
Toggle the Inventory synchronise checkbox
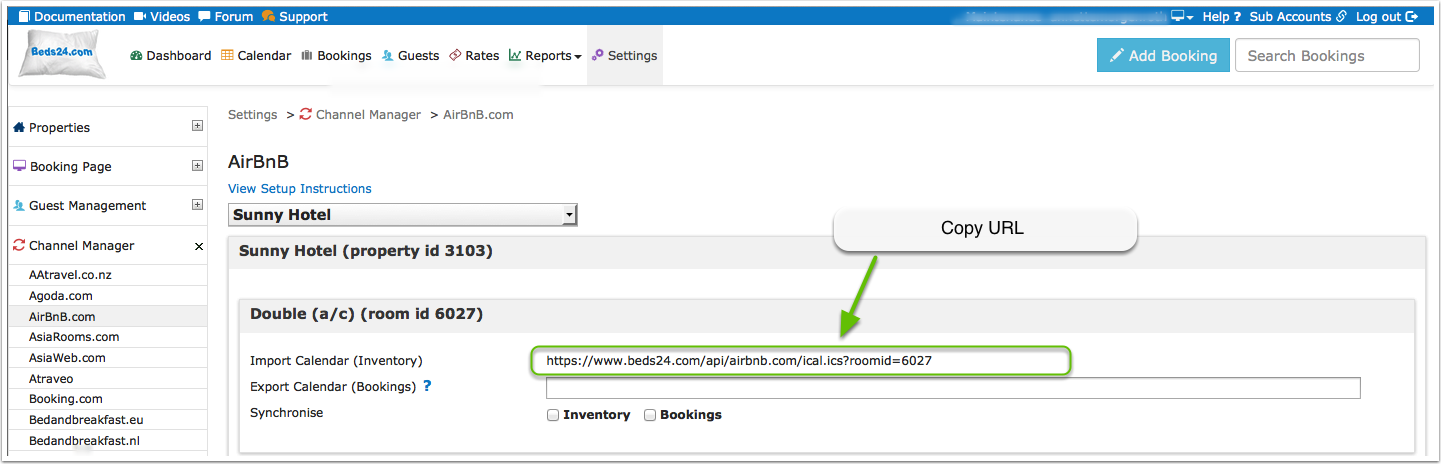pos(553,415)
